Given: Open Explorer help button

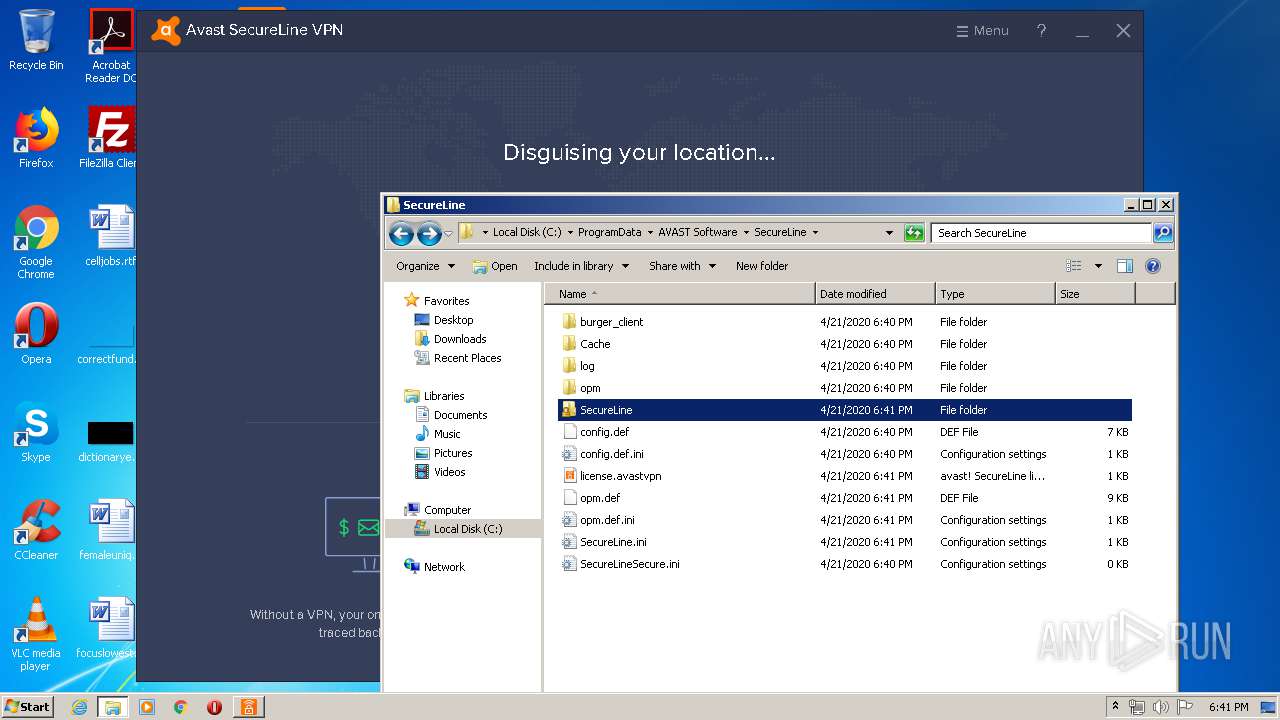Looking at the screenshot, I should pyautogui.click(x=1153, y=266).
